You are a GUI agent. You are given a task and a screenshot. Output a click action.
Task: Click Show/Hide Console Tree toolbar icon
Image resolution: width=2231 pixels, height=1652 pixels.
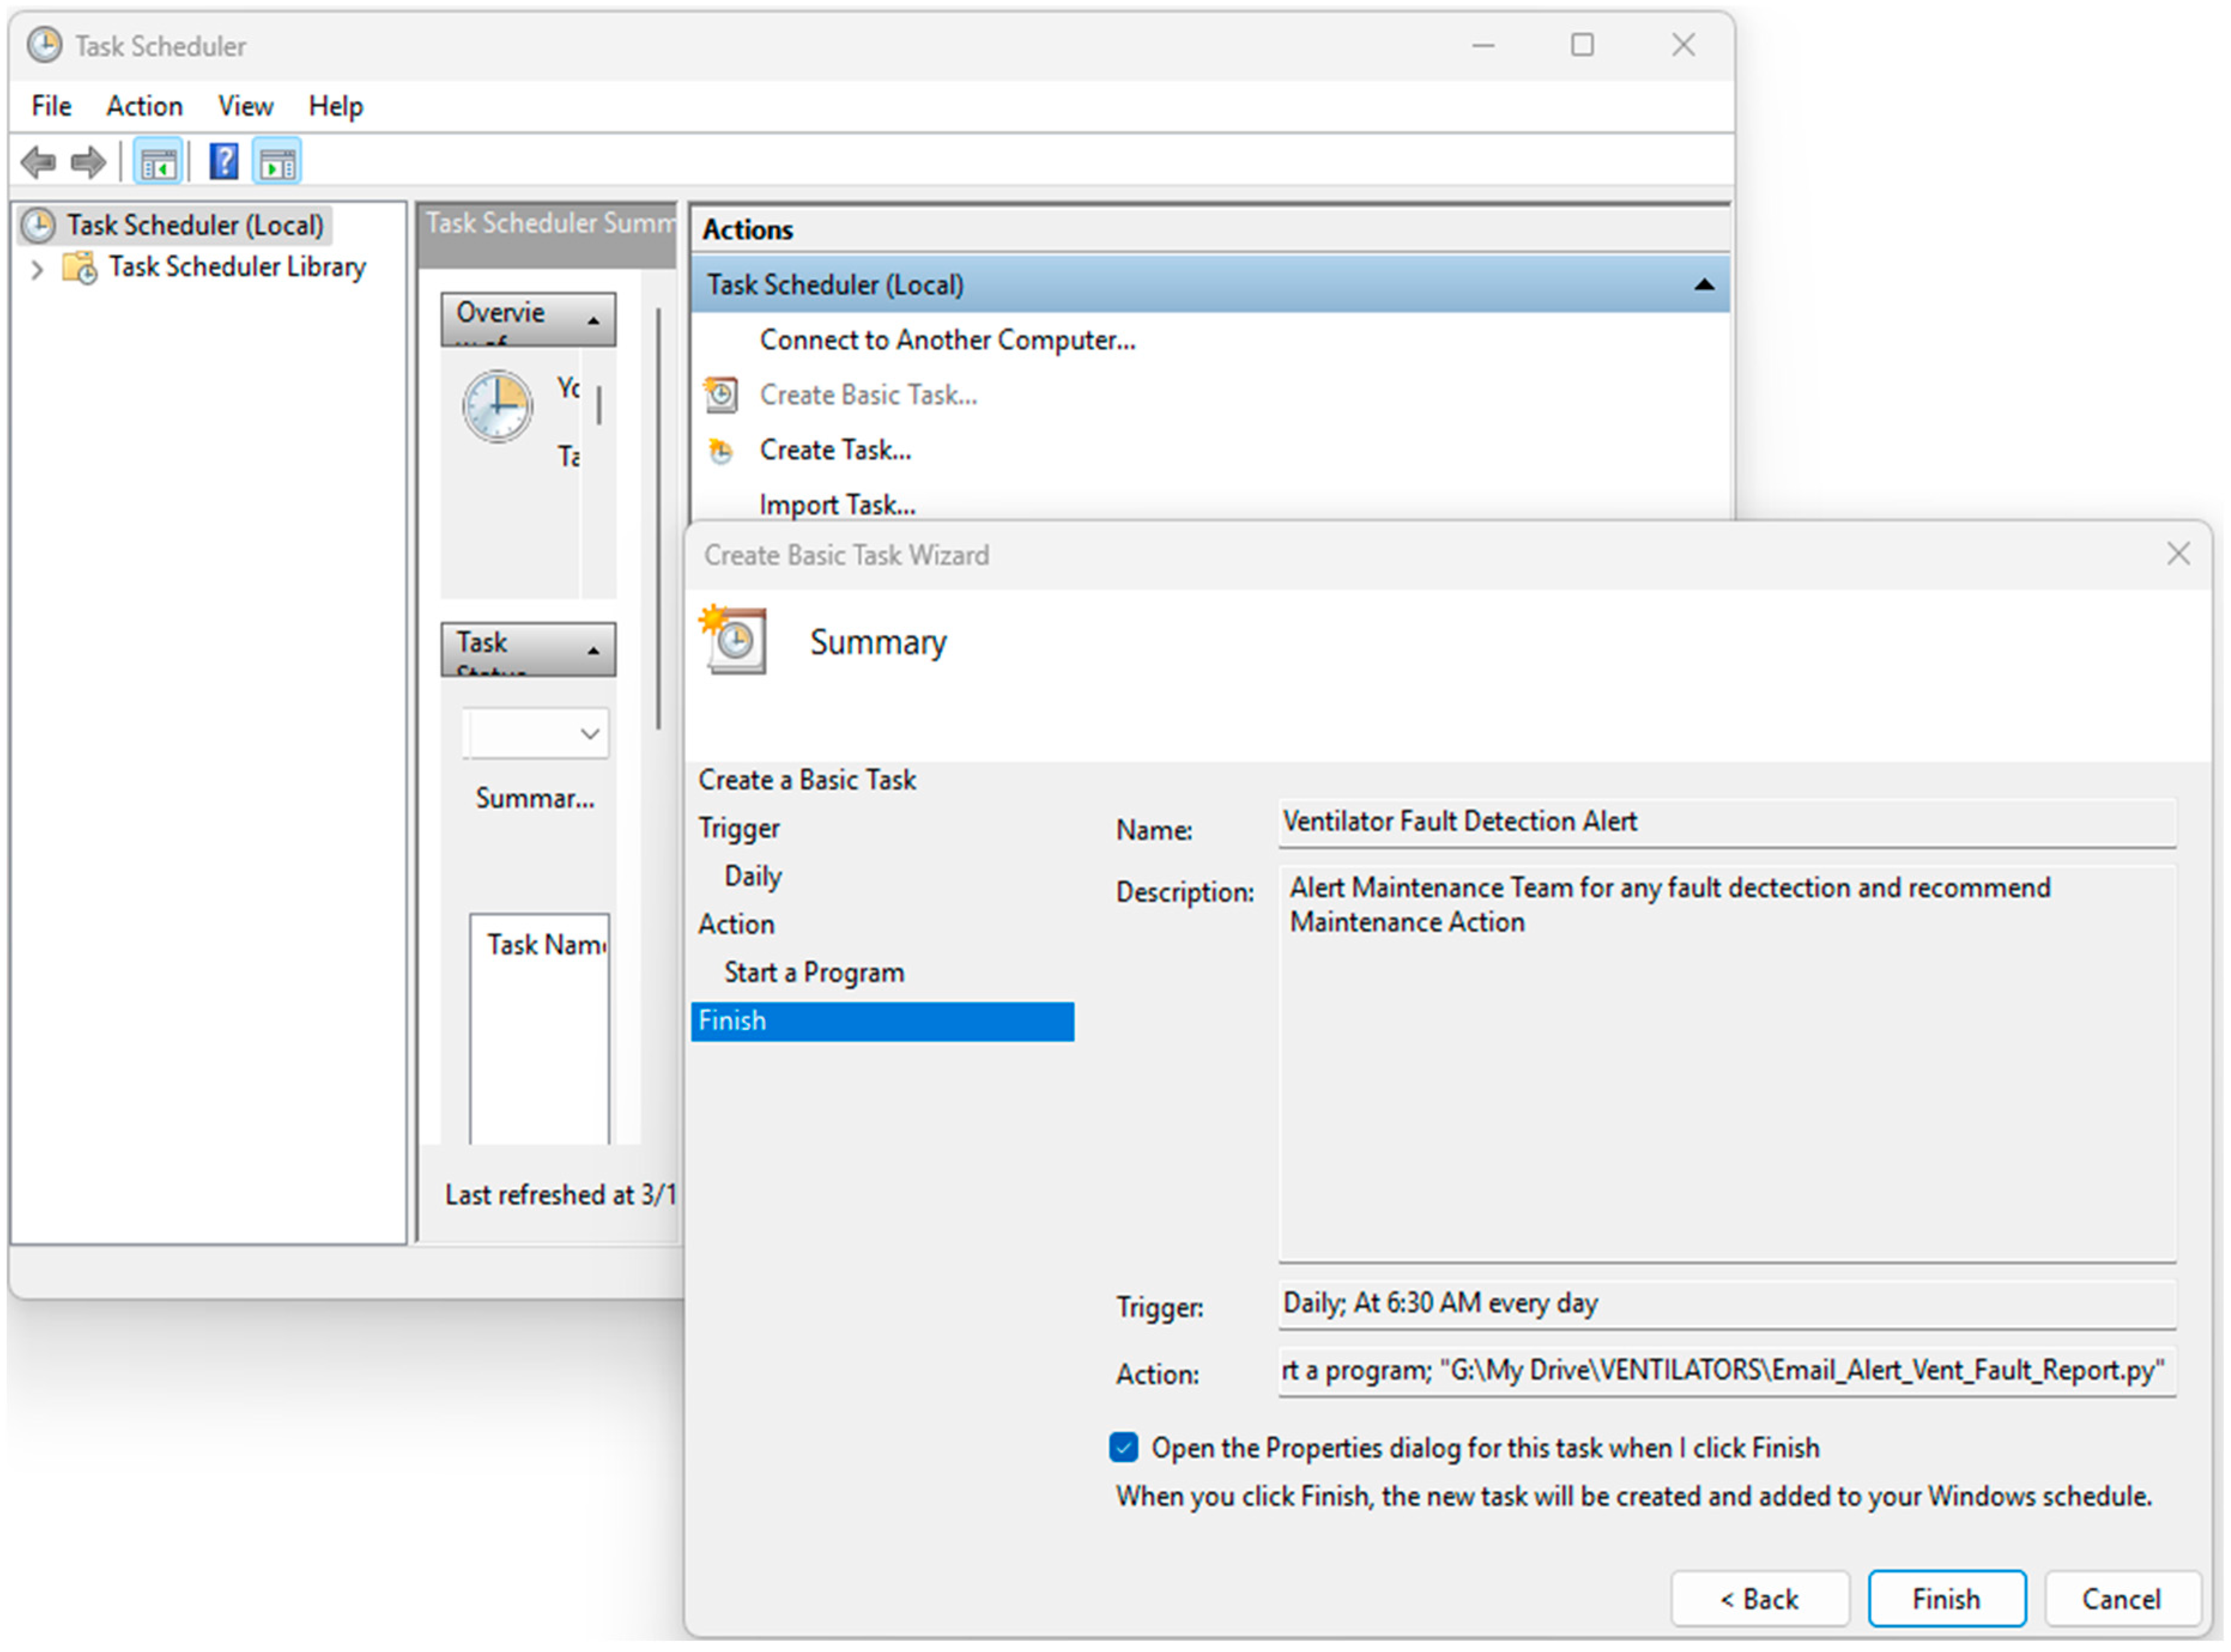tap(158, 162)
